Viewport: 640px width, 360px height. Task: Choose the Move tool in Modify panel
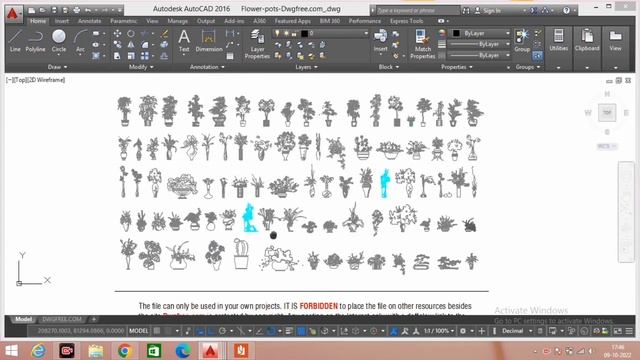coord(117,33)
